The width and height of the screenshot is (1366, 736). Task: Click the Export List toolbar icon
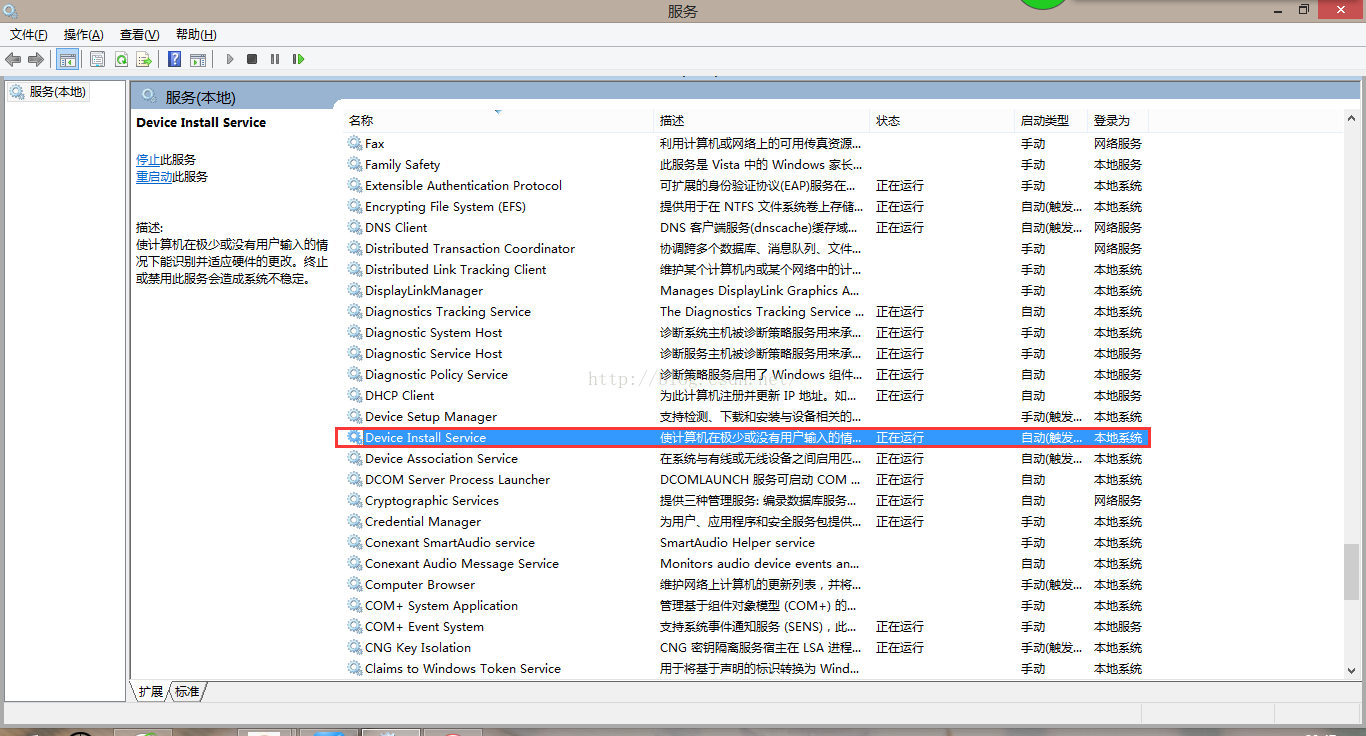pos(144,60)
